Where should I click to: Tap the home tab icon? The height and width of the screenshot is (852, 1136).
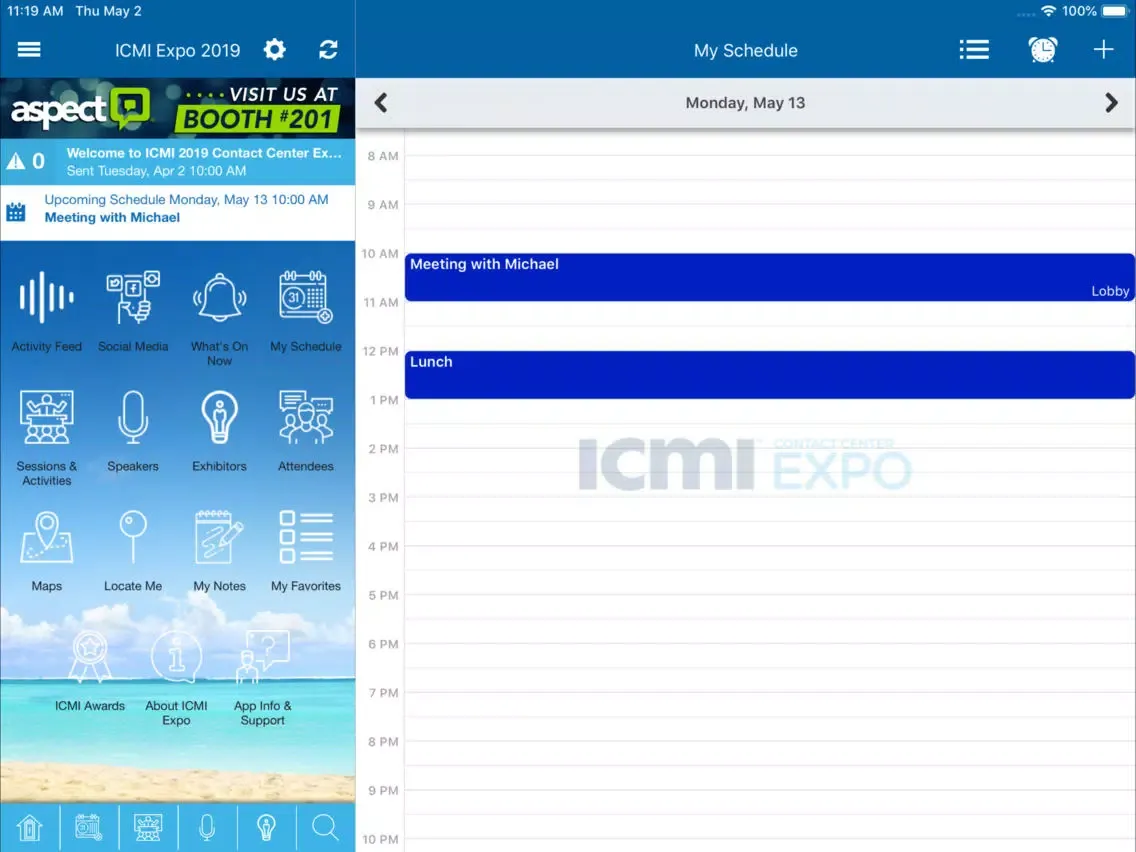pos(30,827)
